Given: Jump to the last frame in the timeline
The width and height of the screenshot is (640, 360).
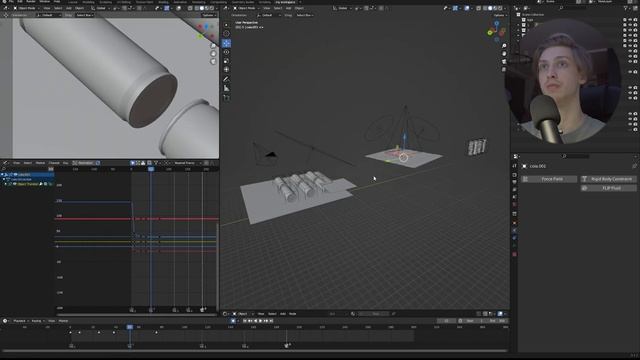Looking at the screenshot, I should (271, 321).
